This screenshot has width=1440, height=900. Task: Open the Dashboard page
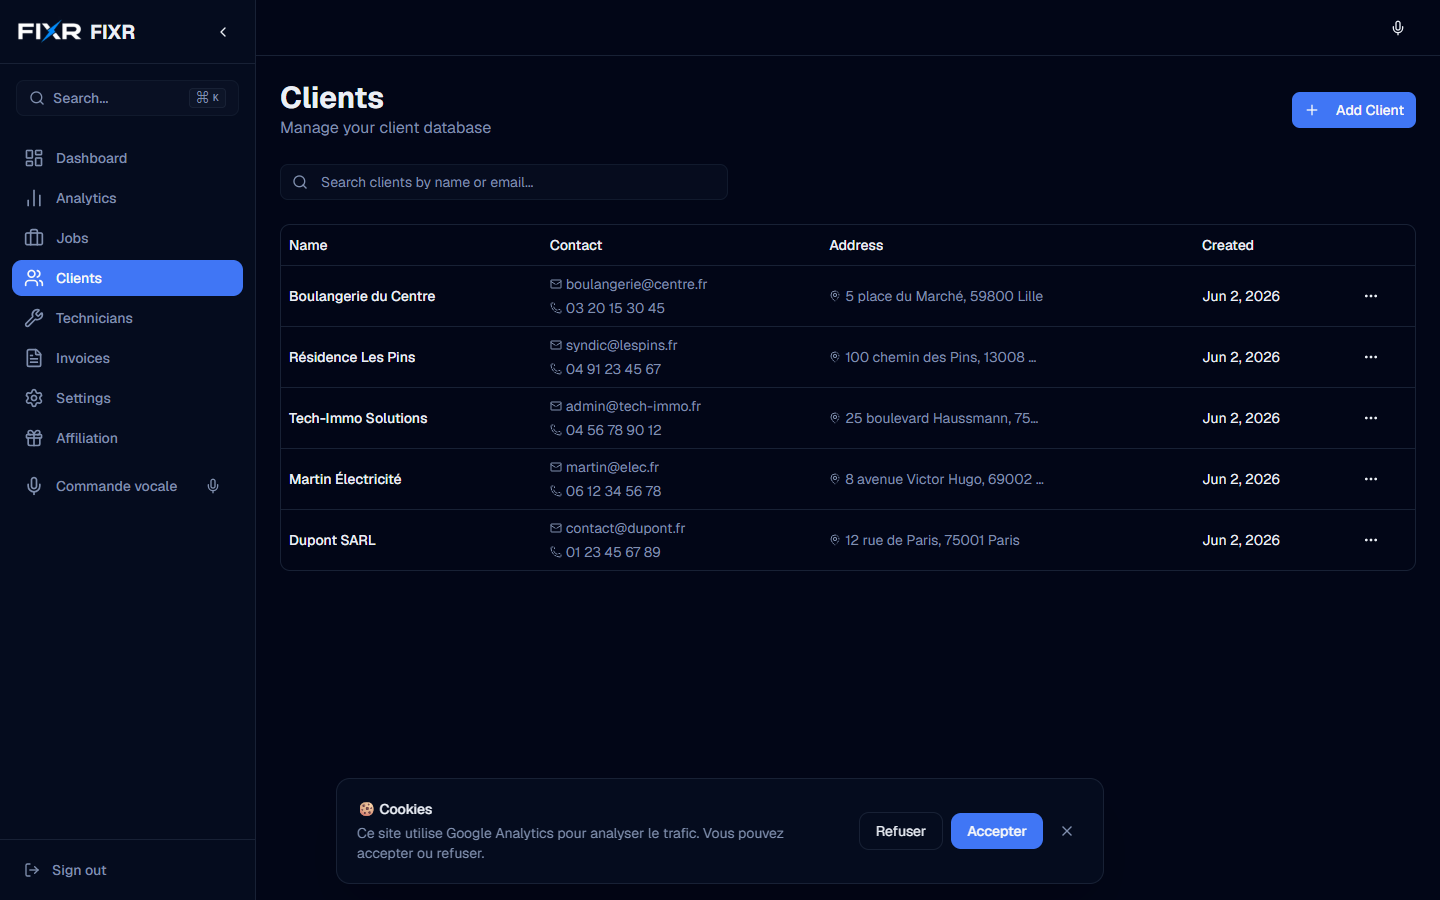click(x=127, y=158)
